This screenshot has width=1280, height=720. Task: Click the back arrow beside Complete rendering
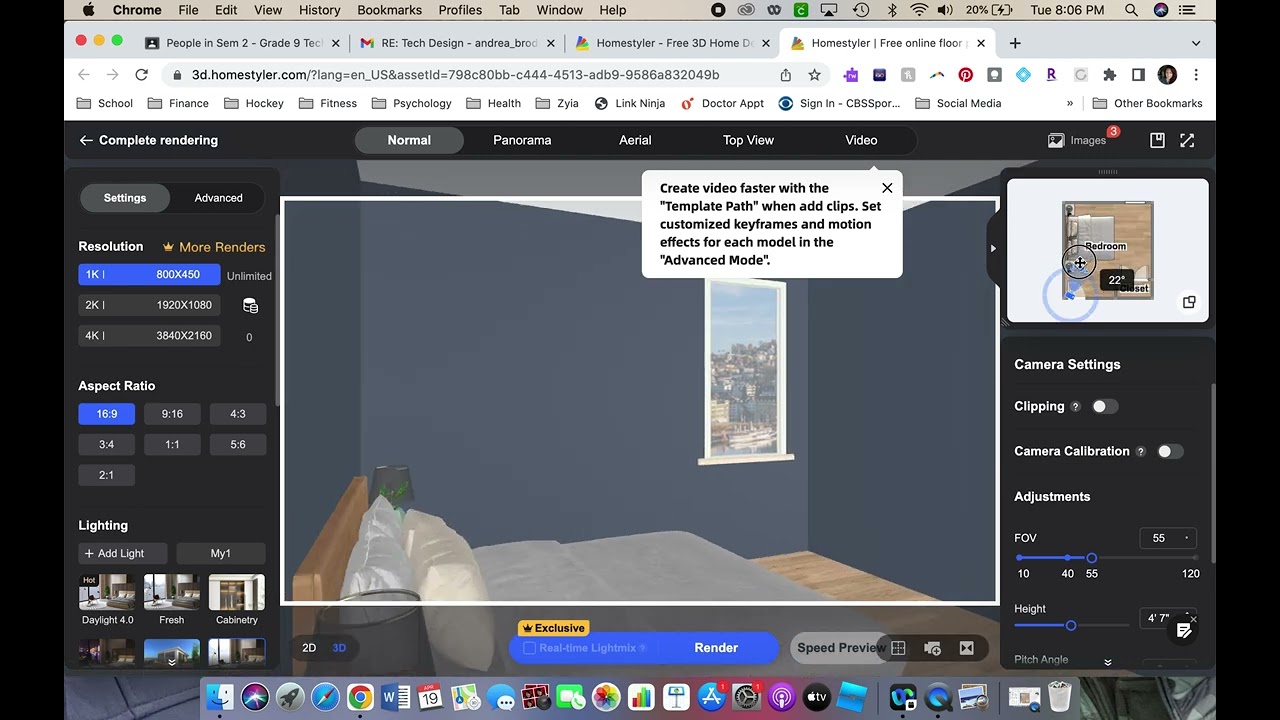click(x=86, y=141)
